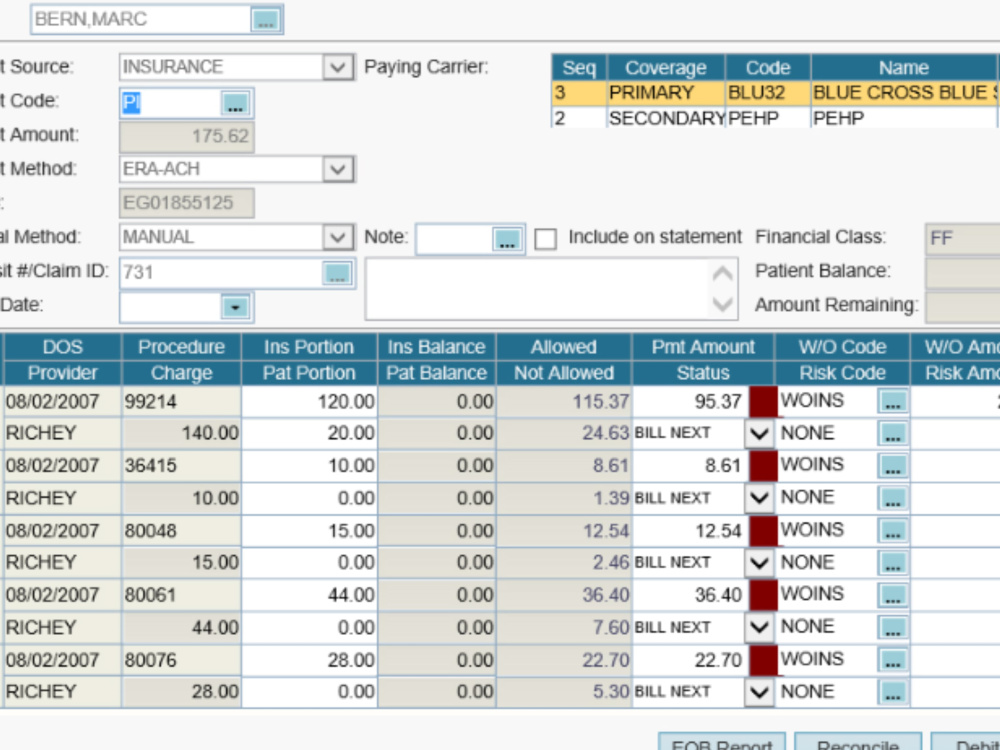Click the payment amount 175.62 field
The height and width of the screenshot is (750, 1000).
(x=186, y=136)
